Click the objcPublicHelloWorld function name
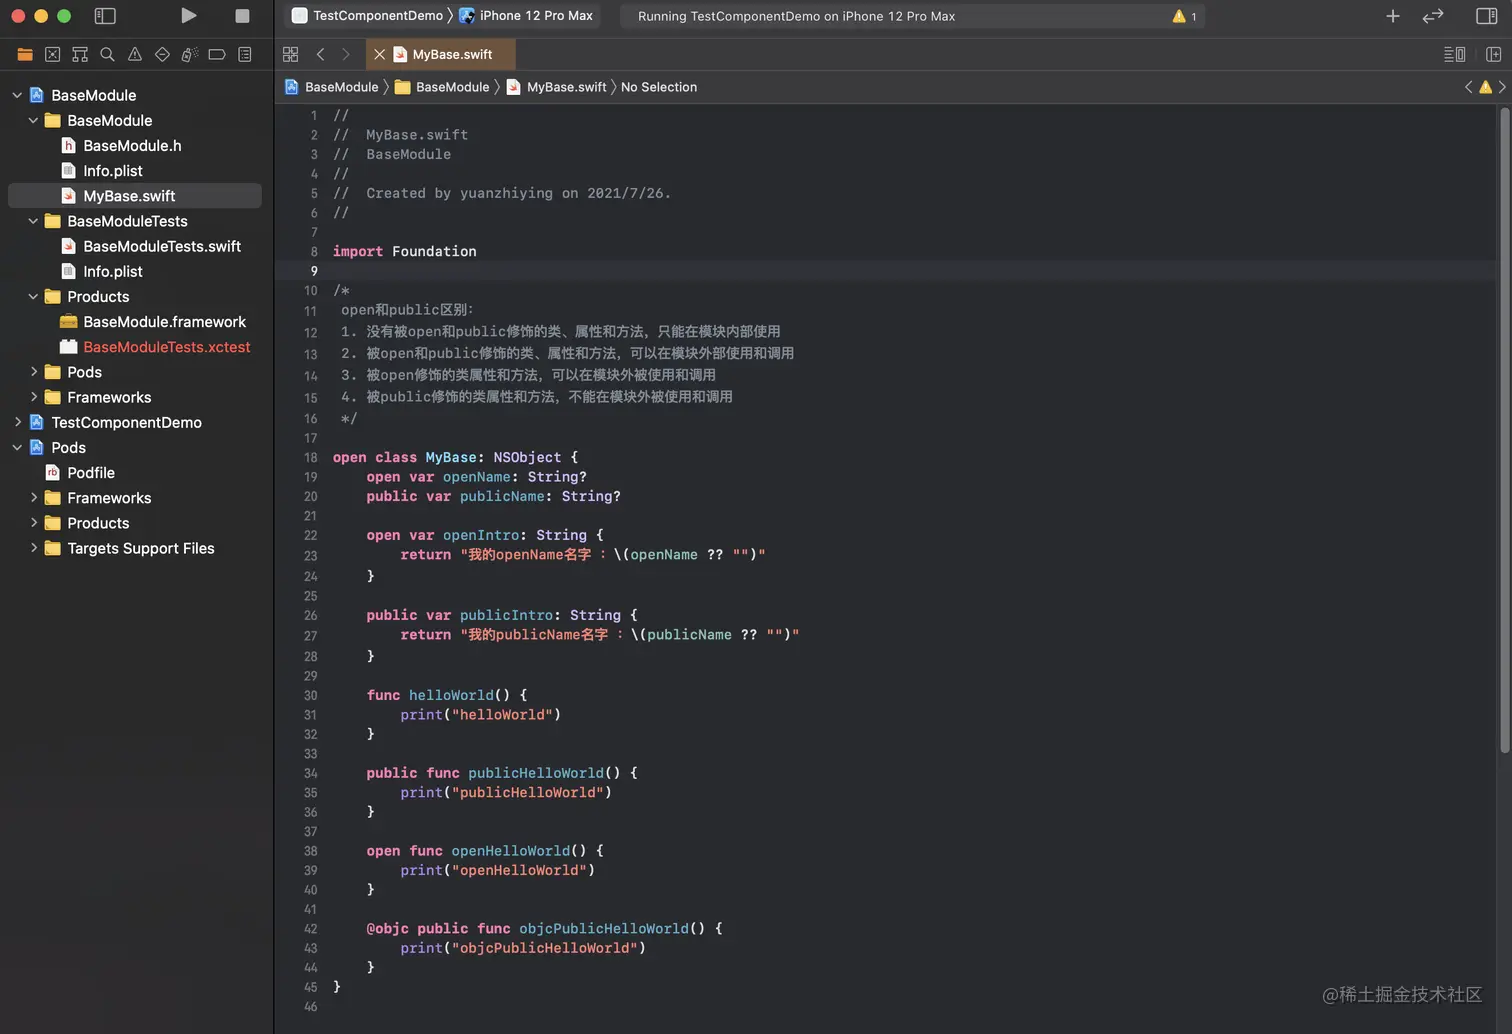Viewport: 1512px width, 1034px height. coord(603,929)
